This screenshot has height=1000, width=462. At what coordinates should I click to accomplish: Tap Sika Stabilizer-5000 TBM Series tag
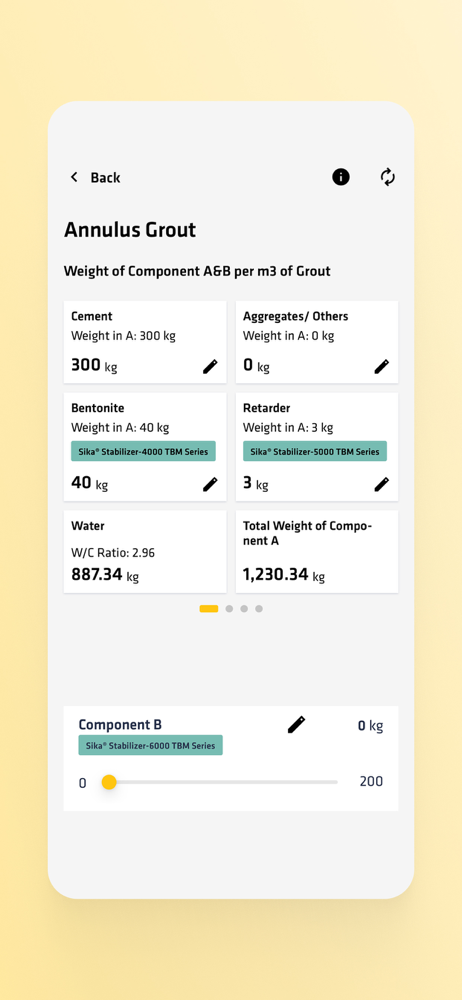click(315, 452)
